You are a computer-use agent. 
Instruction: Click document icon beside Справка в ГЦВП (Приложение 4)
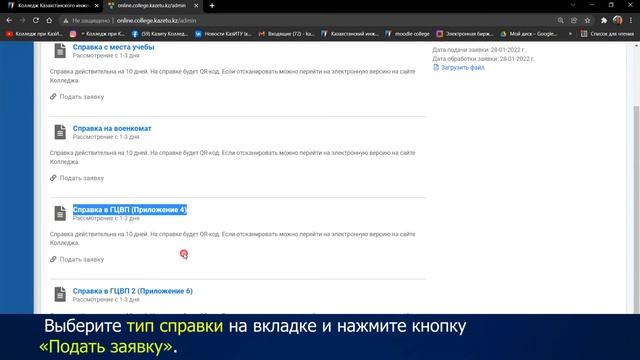(60, 213)
